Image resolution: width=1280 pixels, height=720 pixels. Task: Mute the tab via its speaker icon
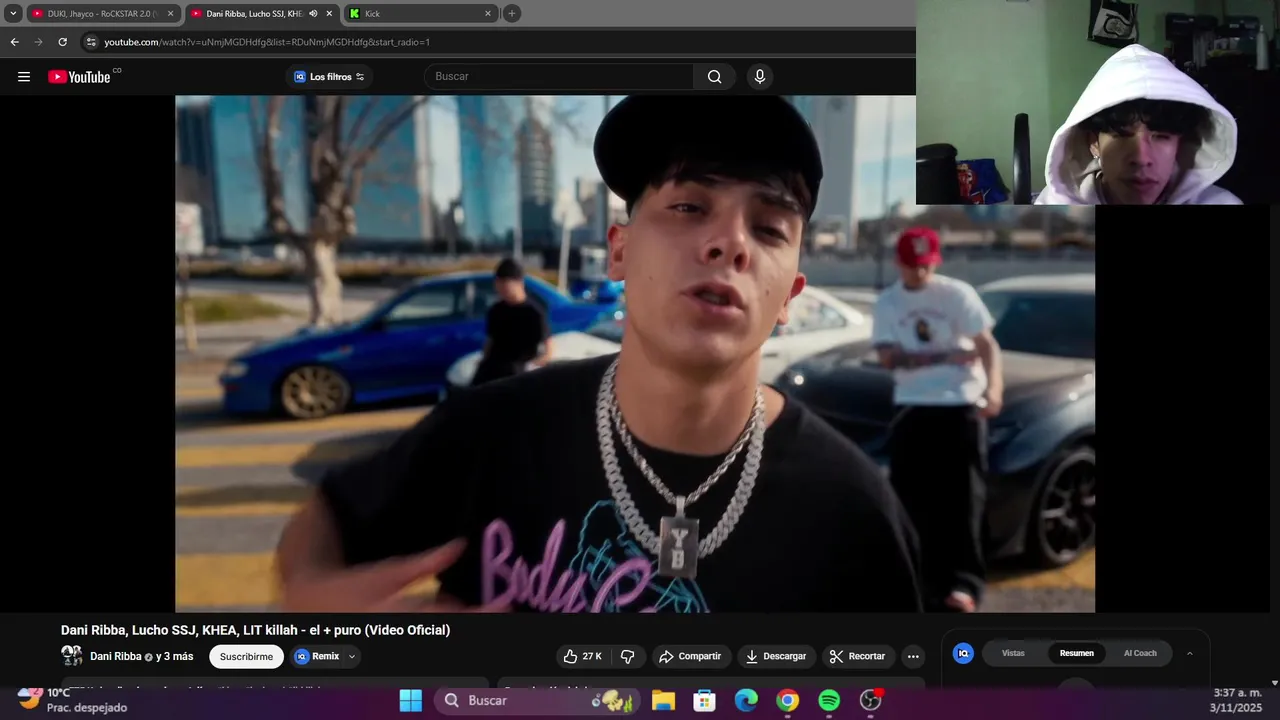(313, 14)
